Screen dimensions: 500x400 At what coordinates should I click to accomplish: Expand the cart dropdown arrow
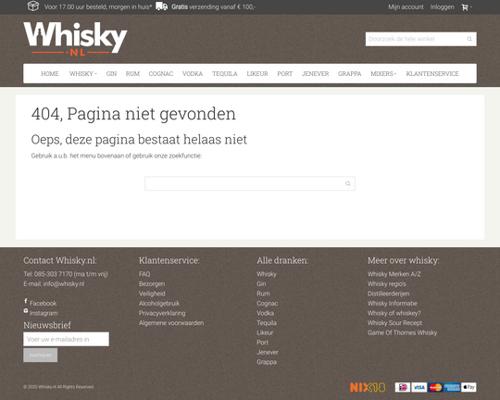(x=470, y=7)
